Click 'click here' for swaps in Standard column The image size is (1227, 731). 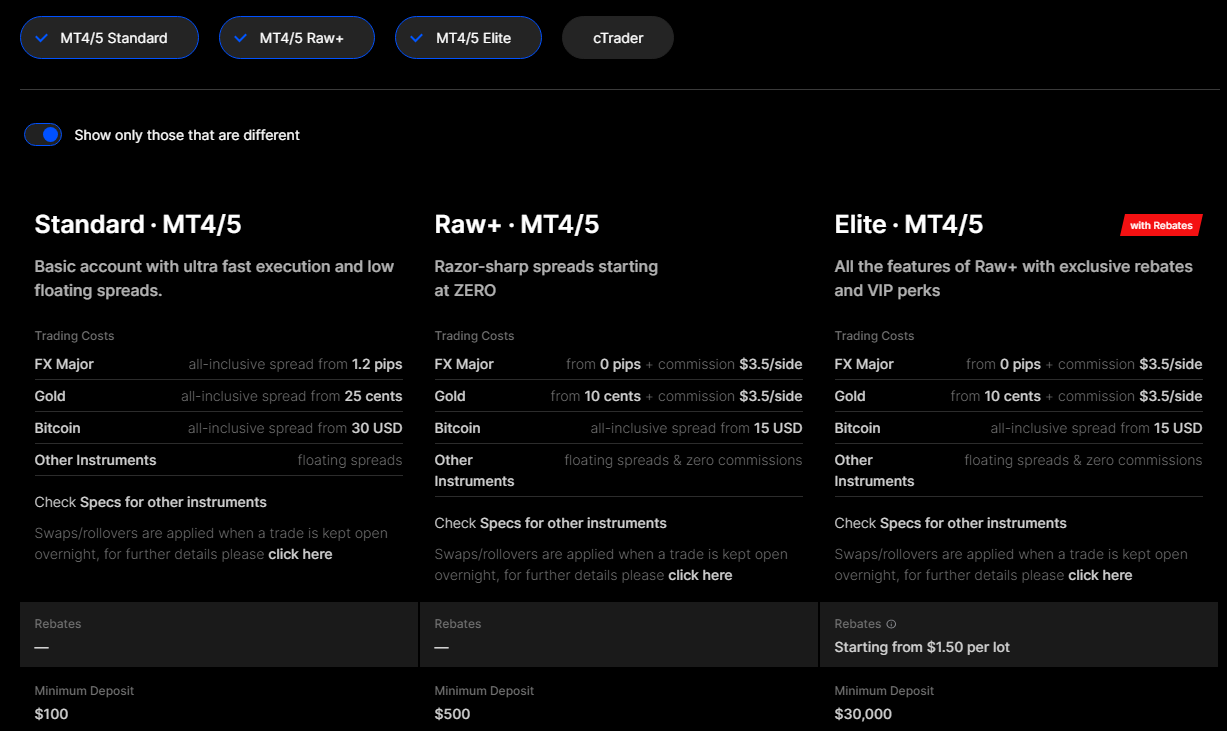pyautogui.click(x=300, y=554)
